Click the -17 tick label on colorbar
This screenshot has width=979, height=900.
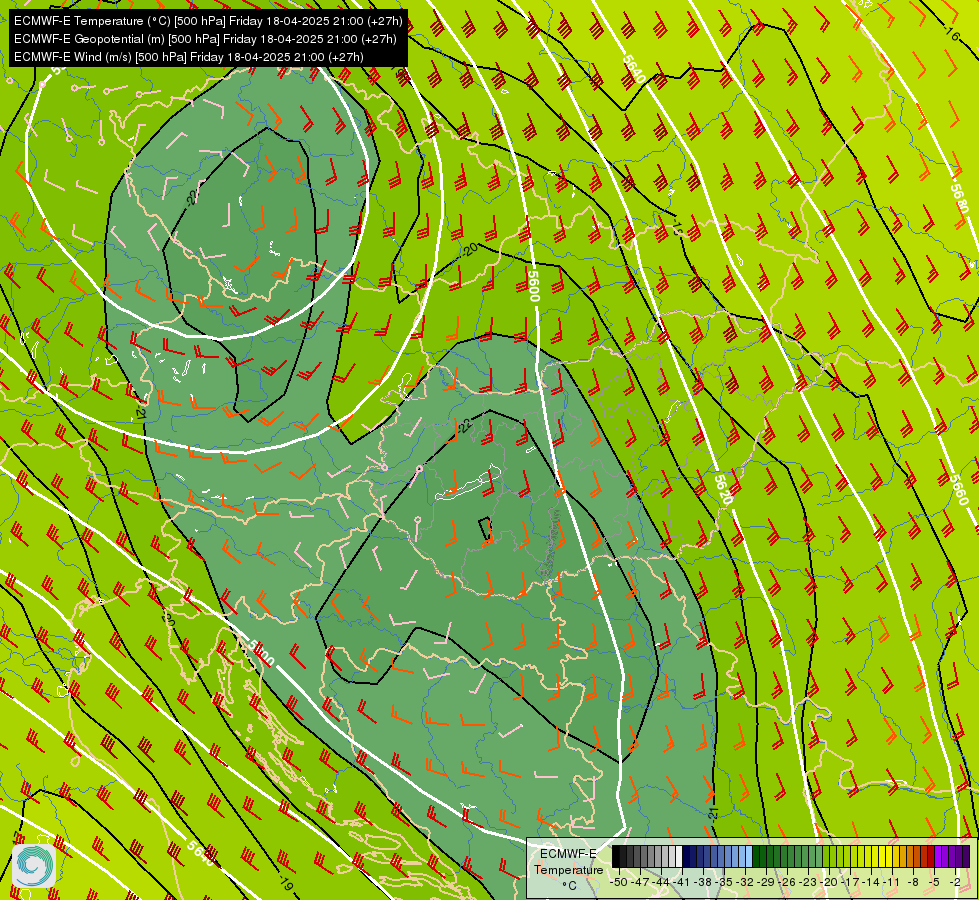tap(852, 882)
